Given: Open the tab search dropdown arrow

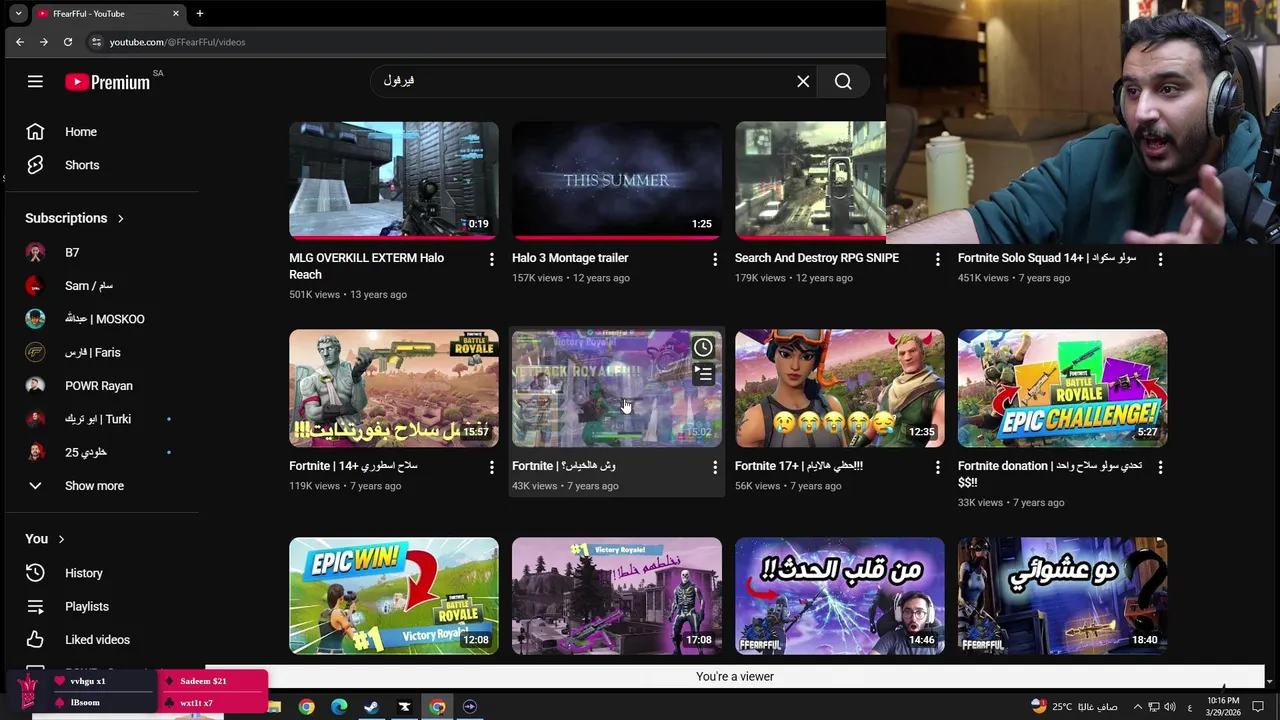Looking at the screenshot, I should click(x=18, y=14).
